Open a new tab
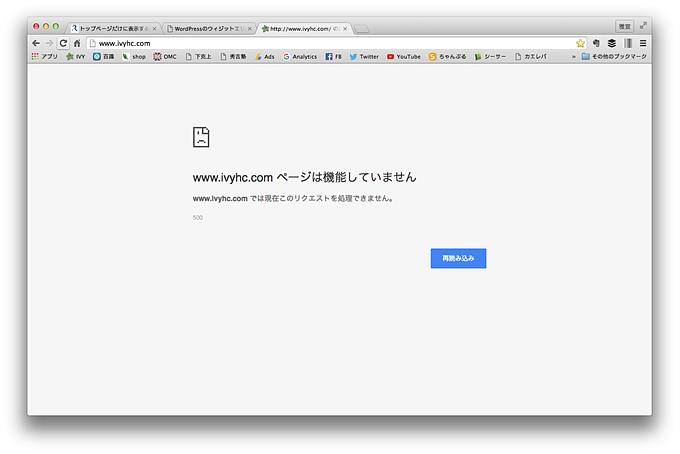The image size is (680, 454). pyautogui.click(x=362, y=29)
